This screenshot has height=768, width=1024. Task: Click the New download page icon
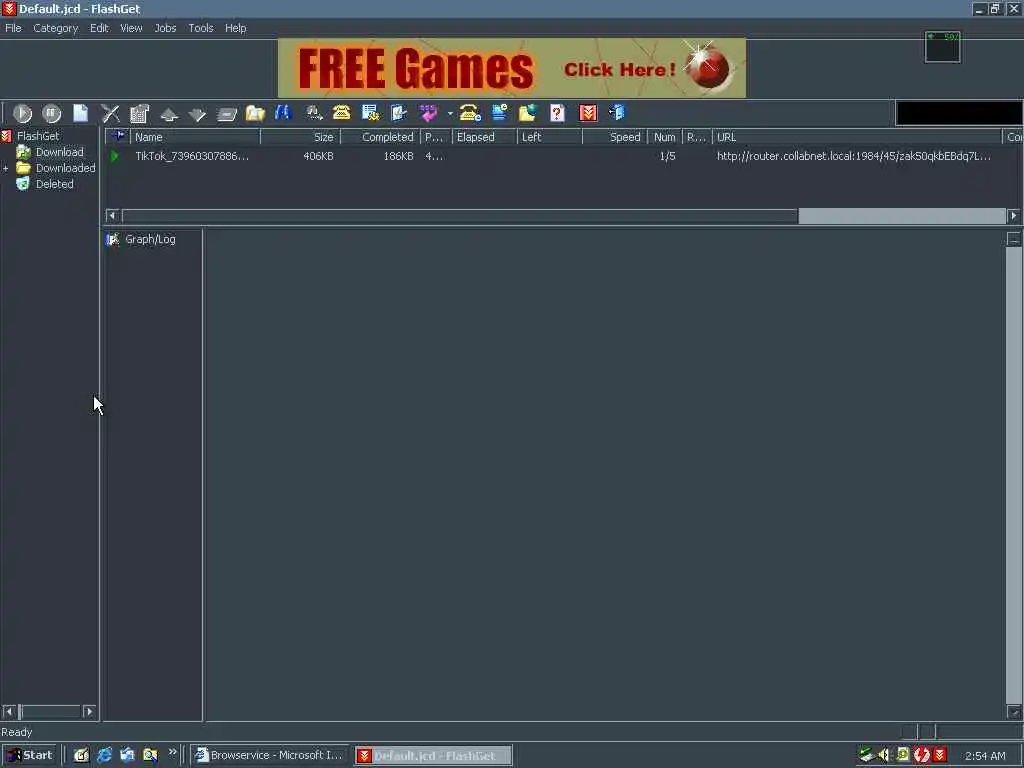click(x=80, y=113)
